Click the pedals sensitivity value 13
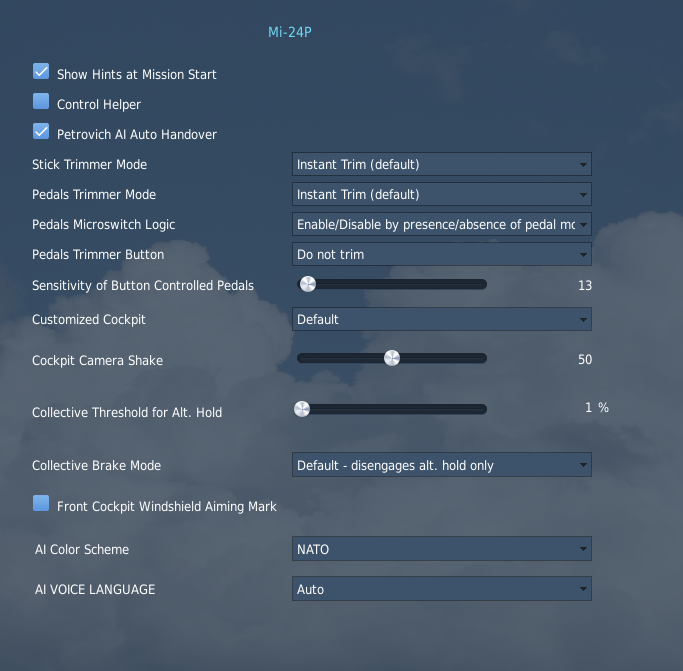Screen dimensions: 683x671 (585, 285)
